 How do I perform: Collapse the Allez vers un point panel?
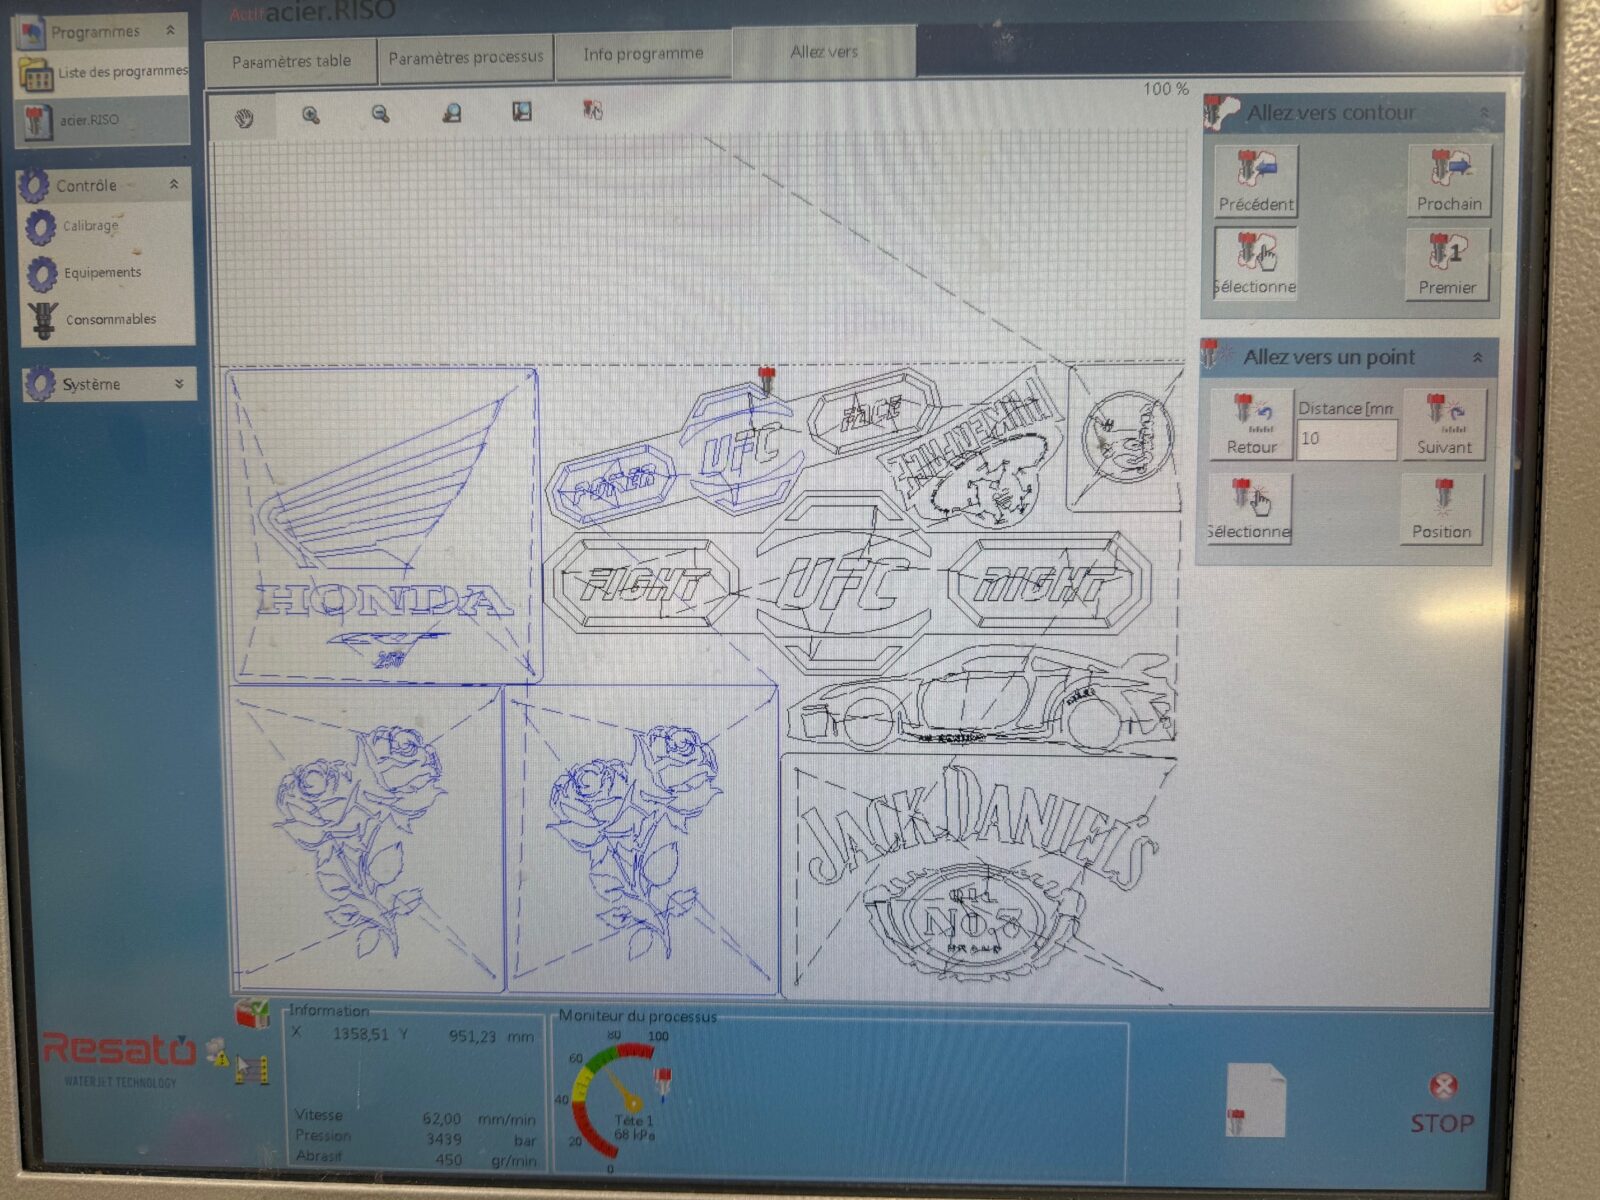pos(1477,357)
